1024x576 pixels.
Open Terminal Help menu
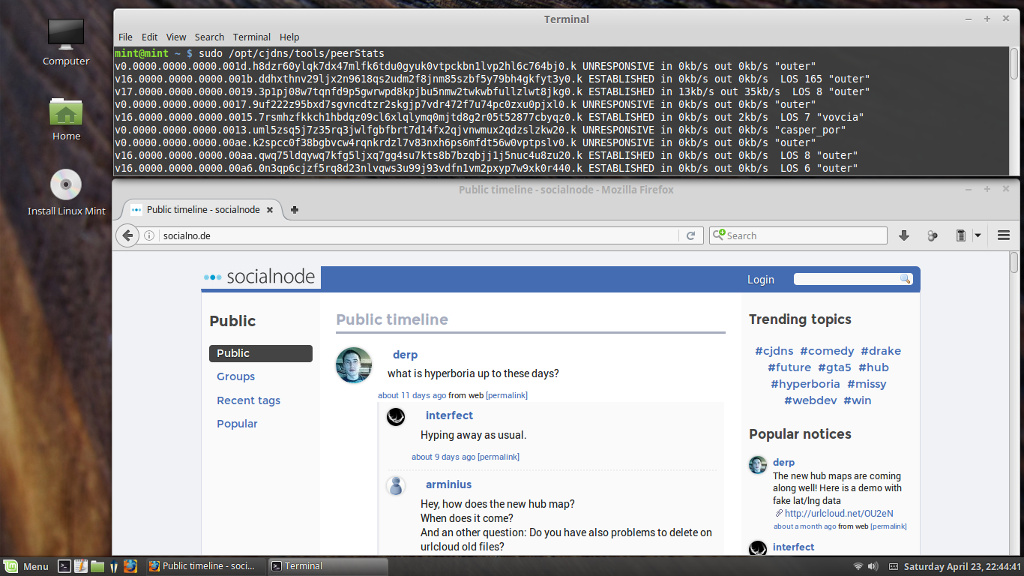289,37
